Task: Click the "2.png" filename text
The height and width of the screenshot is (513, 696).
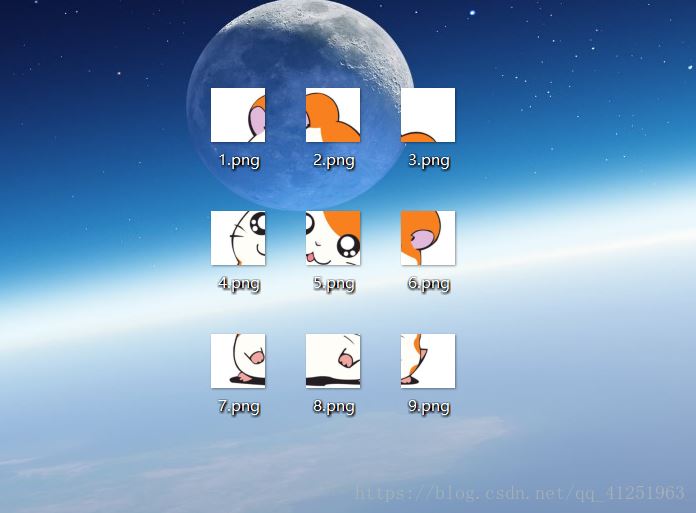Action: [x=334, y=160]
